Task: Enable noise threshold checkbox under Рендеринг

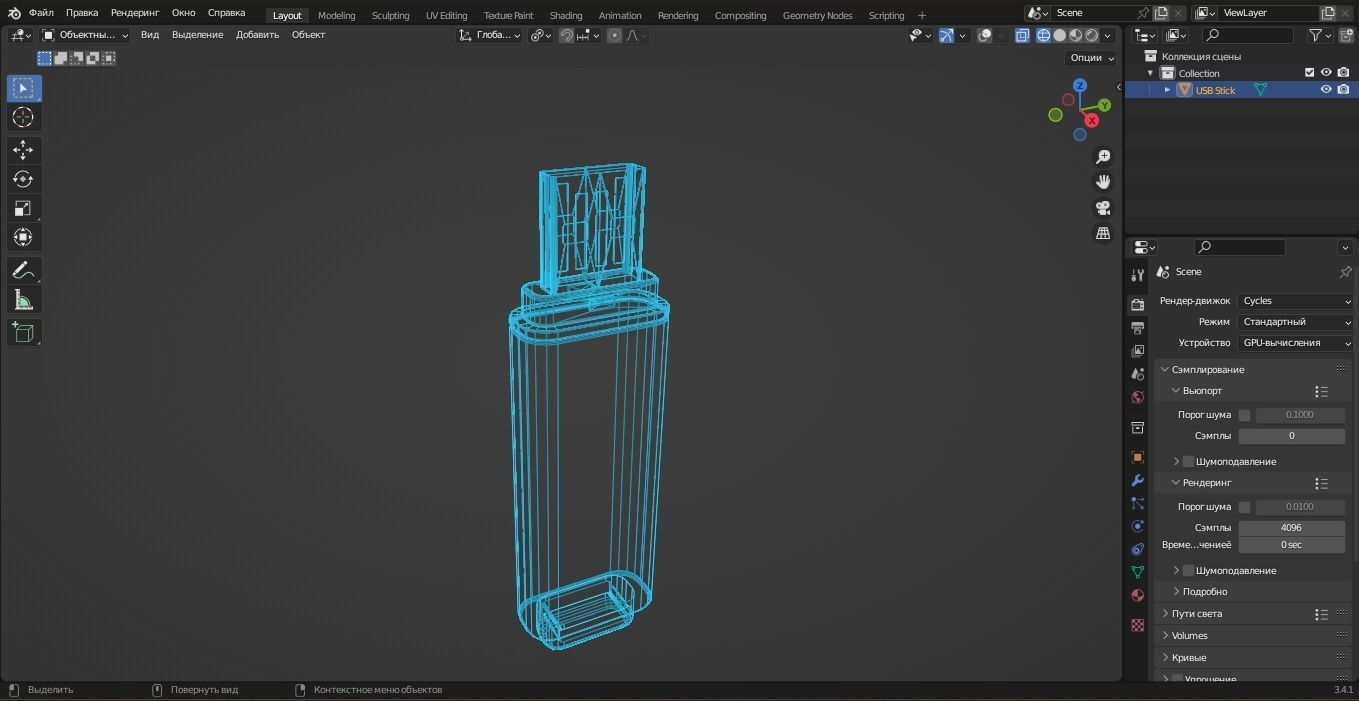Action: 1244,507
